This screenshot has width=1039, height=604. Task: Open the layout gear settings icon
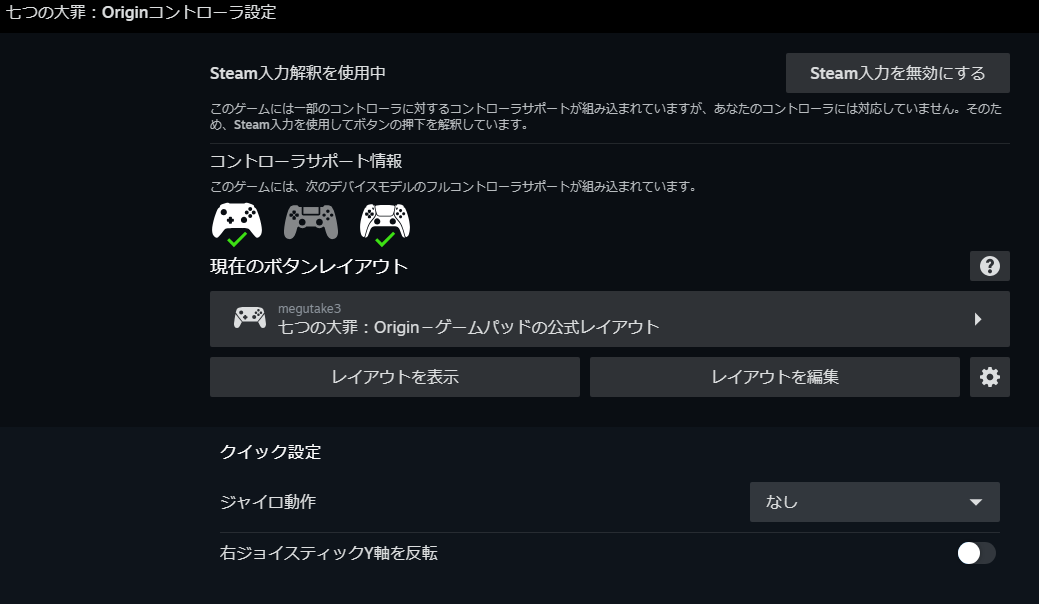point(989,377)
